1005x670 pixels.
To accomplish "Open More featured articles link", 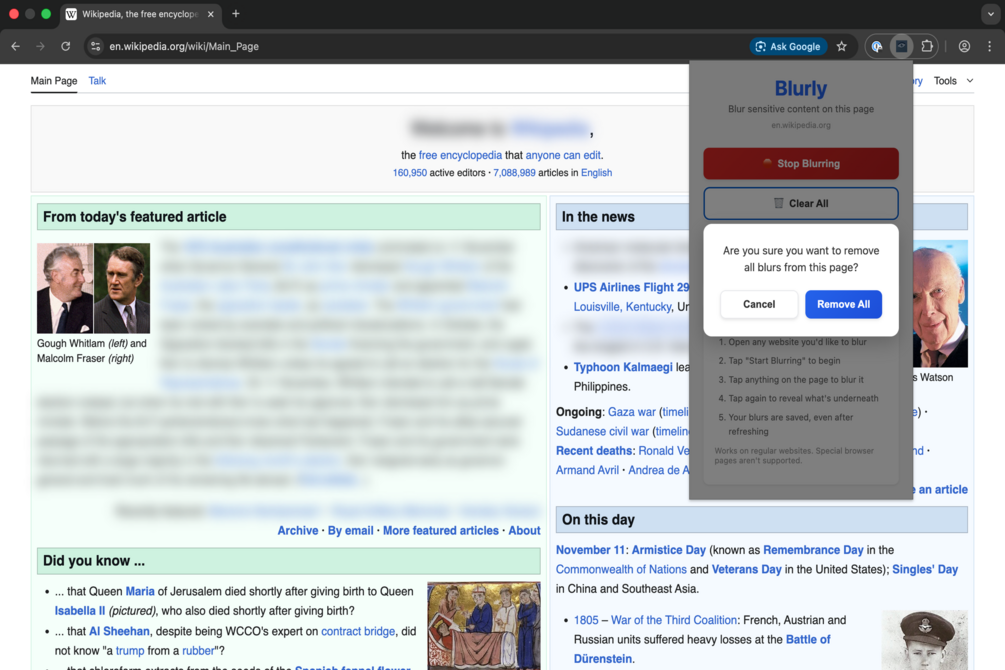I will (x=440, y=530).
